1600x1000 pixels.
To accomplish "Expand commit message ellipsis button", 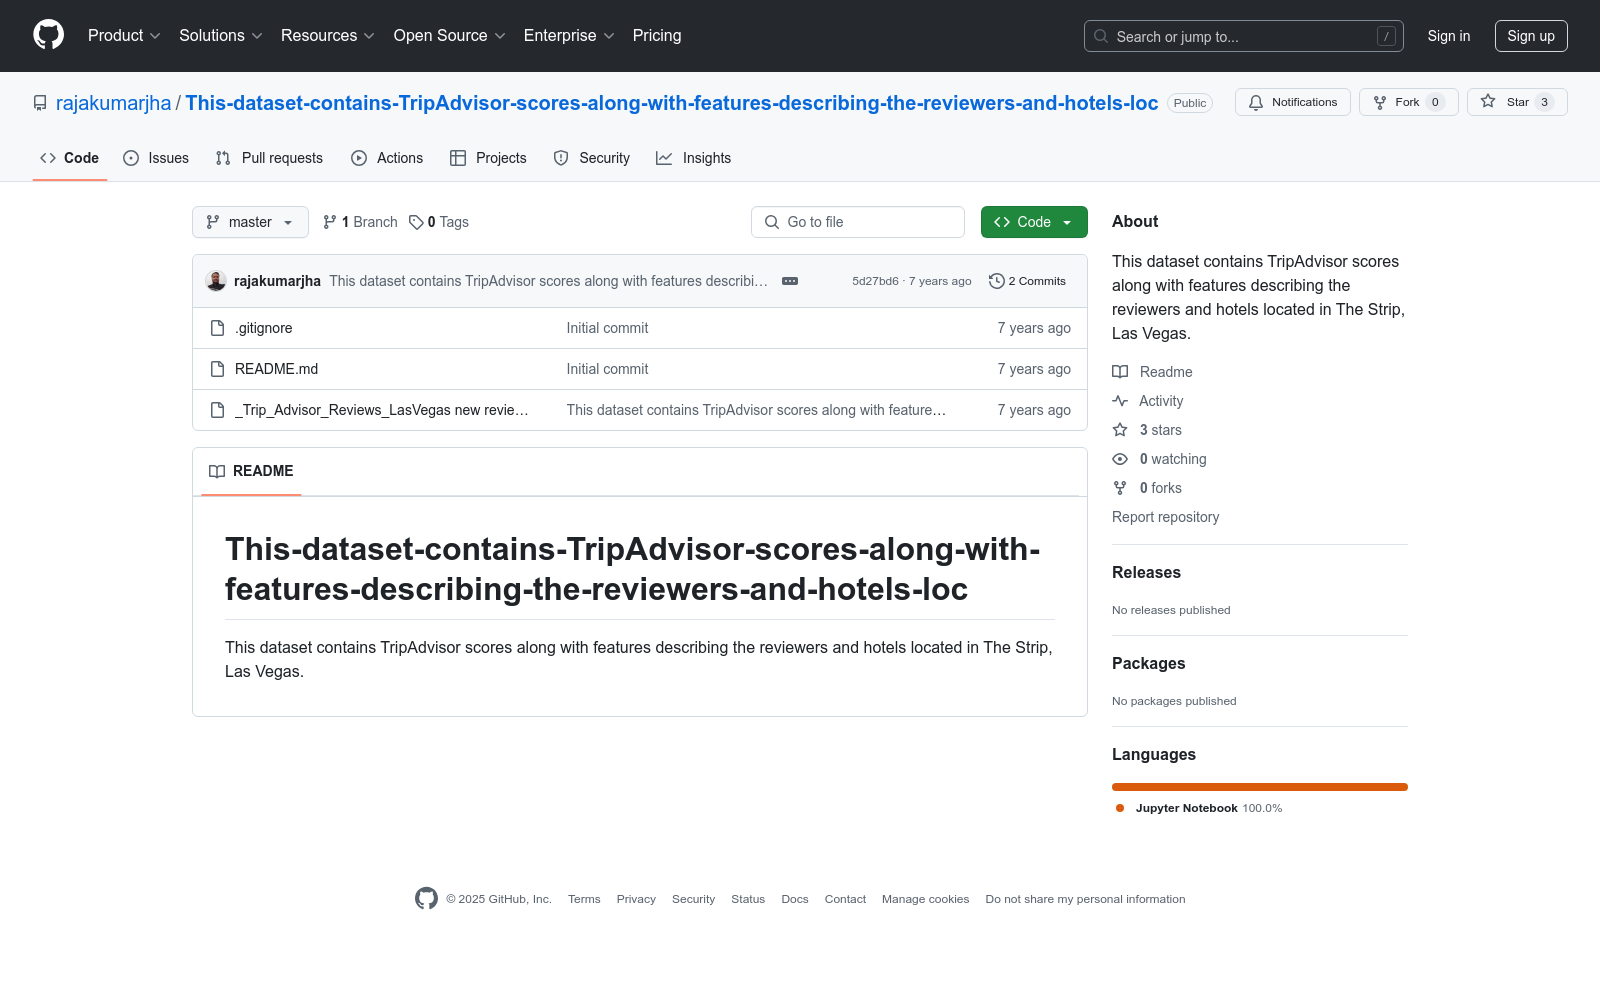I will [x=790, y=281].
